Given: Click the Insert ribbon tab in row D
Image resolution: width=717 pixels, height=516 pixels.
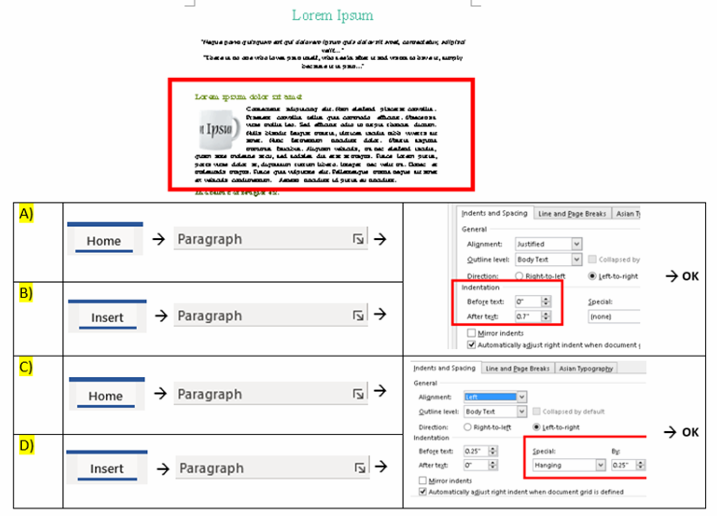Looking at the screenshot, I should point(107,468).
